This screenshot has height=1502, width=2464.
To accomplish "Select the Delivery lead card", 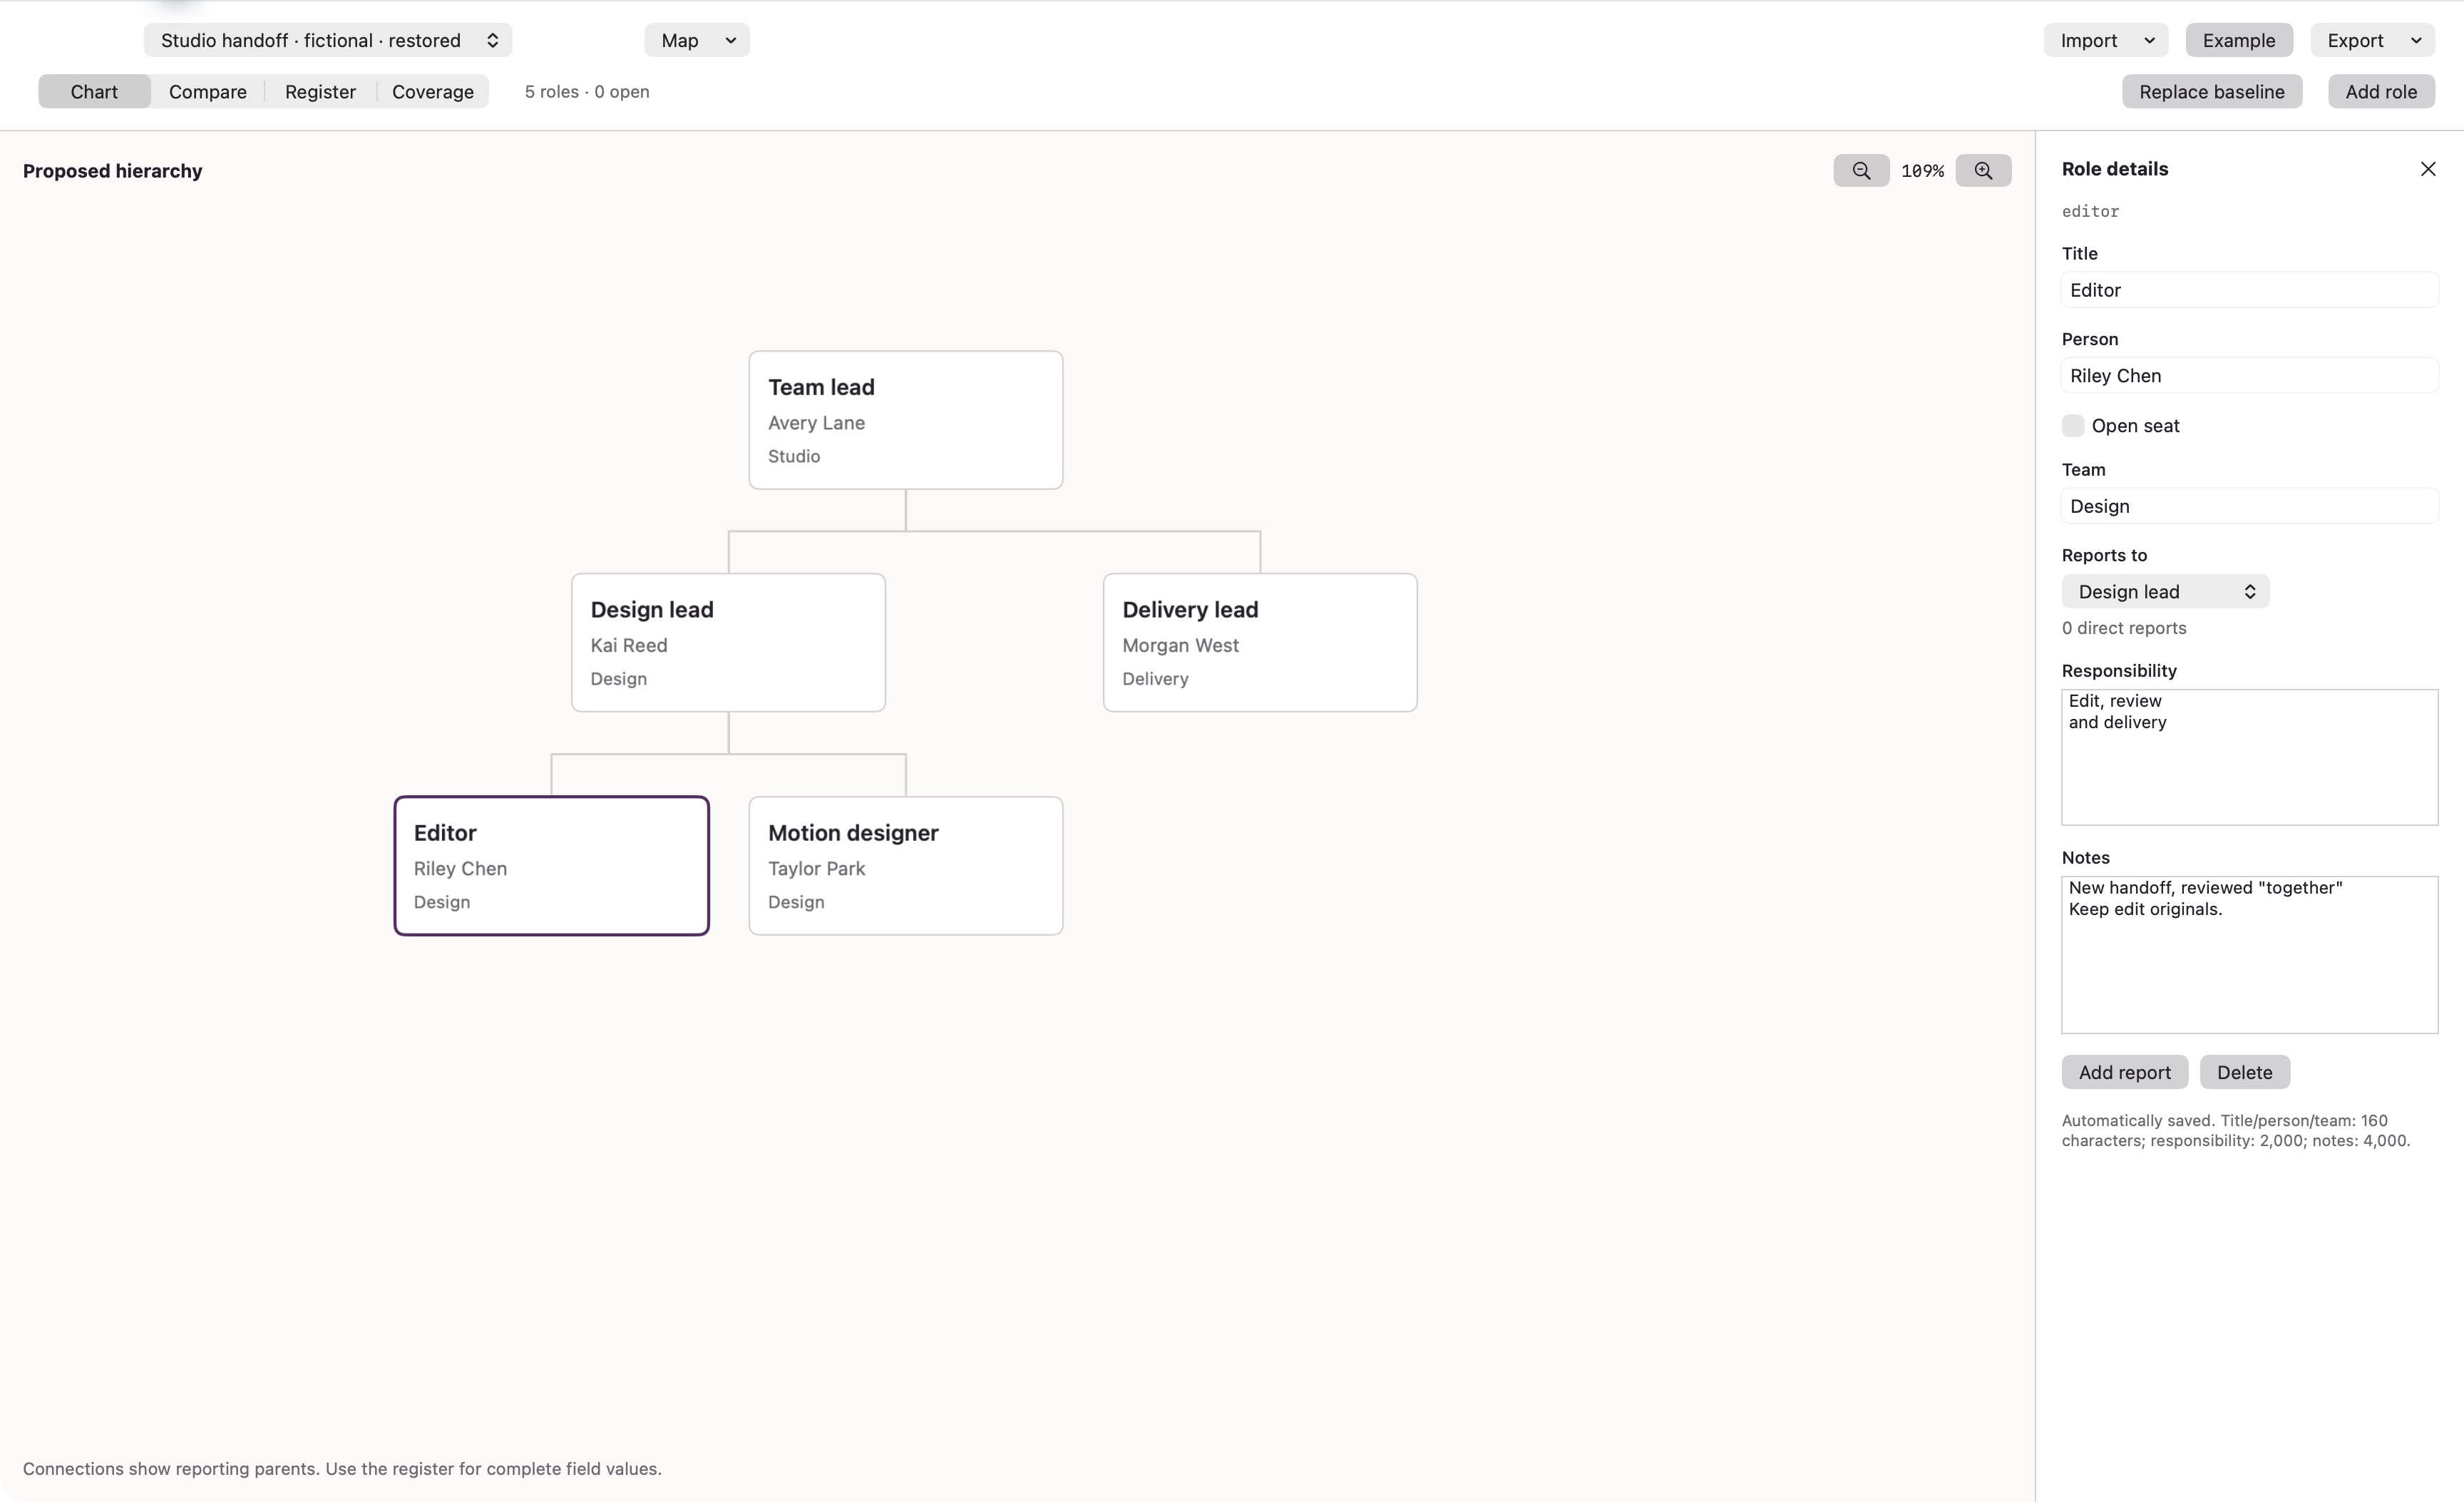I will point(1259,642).
